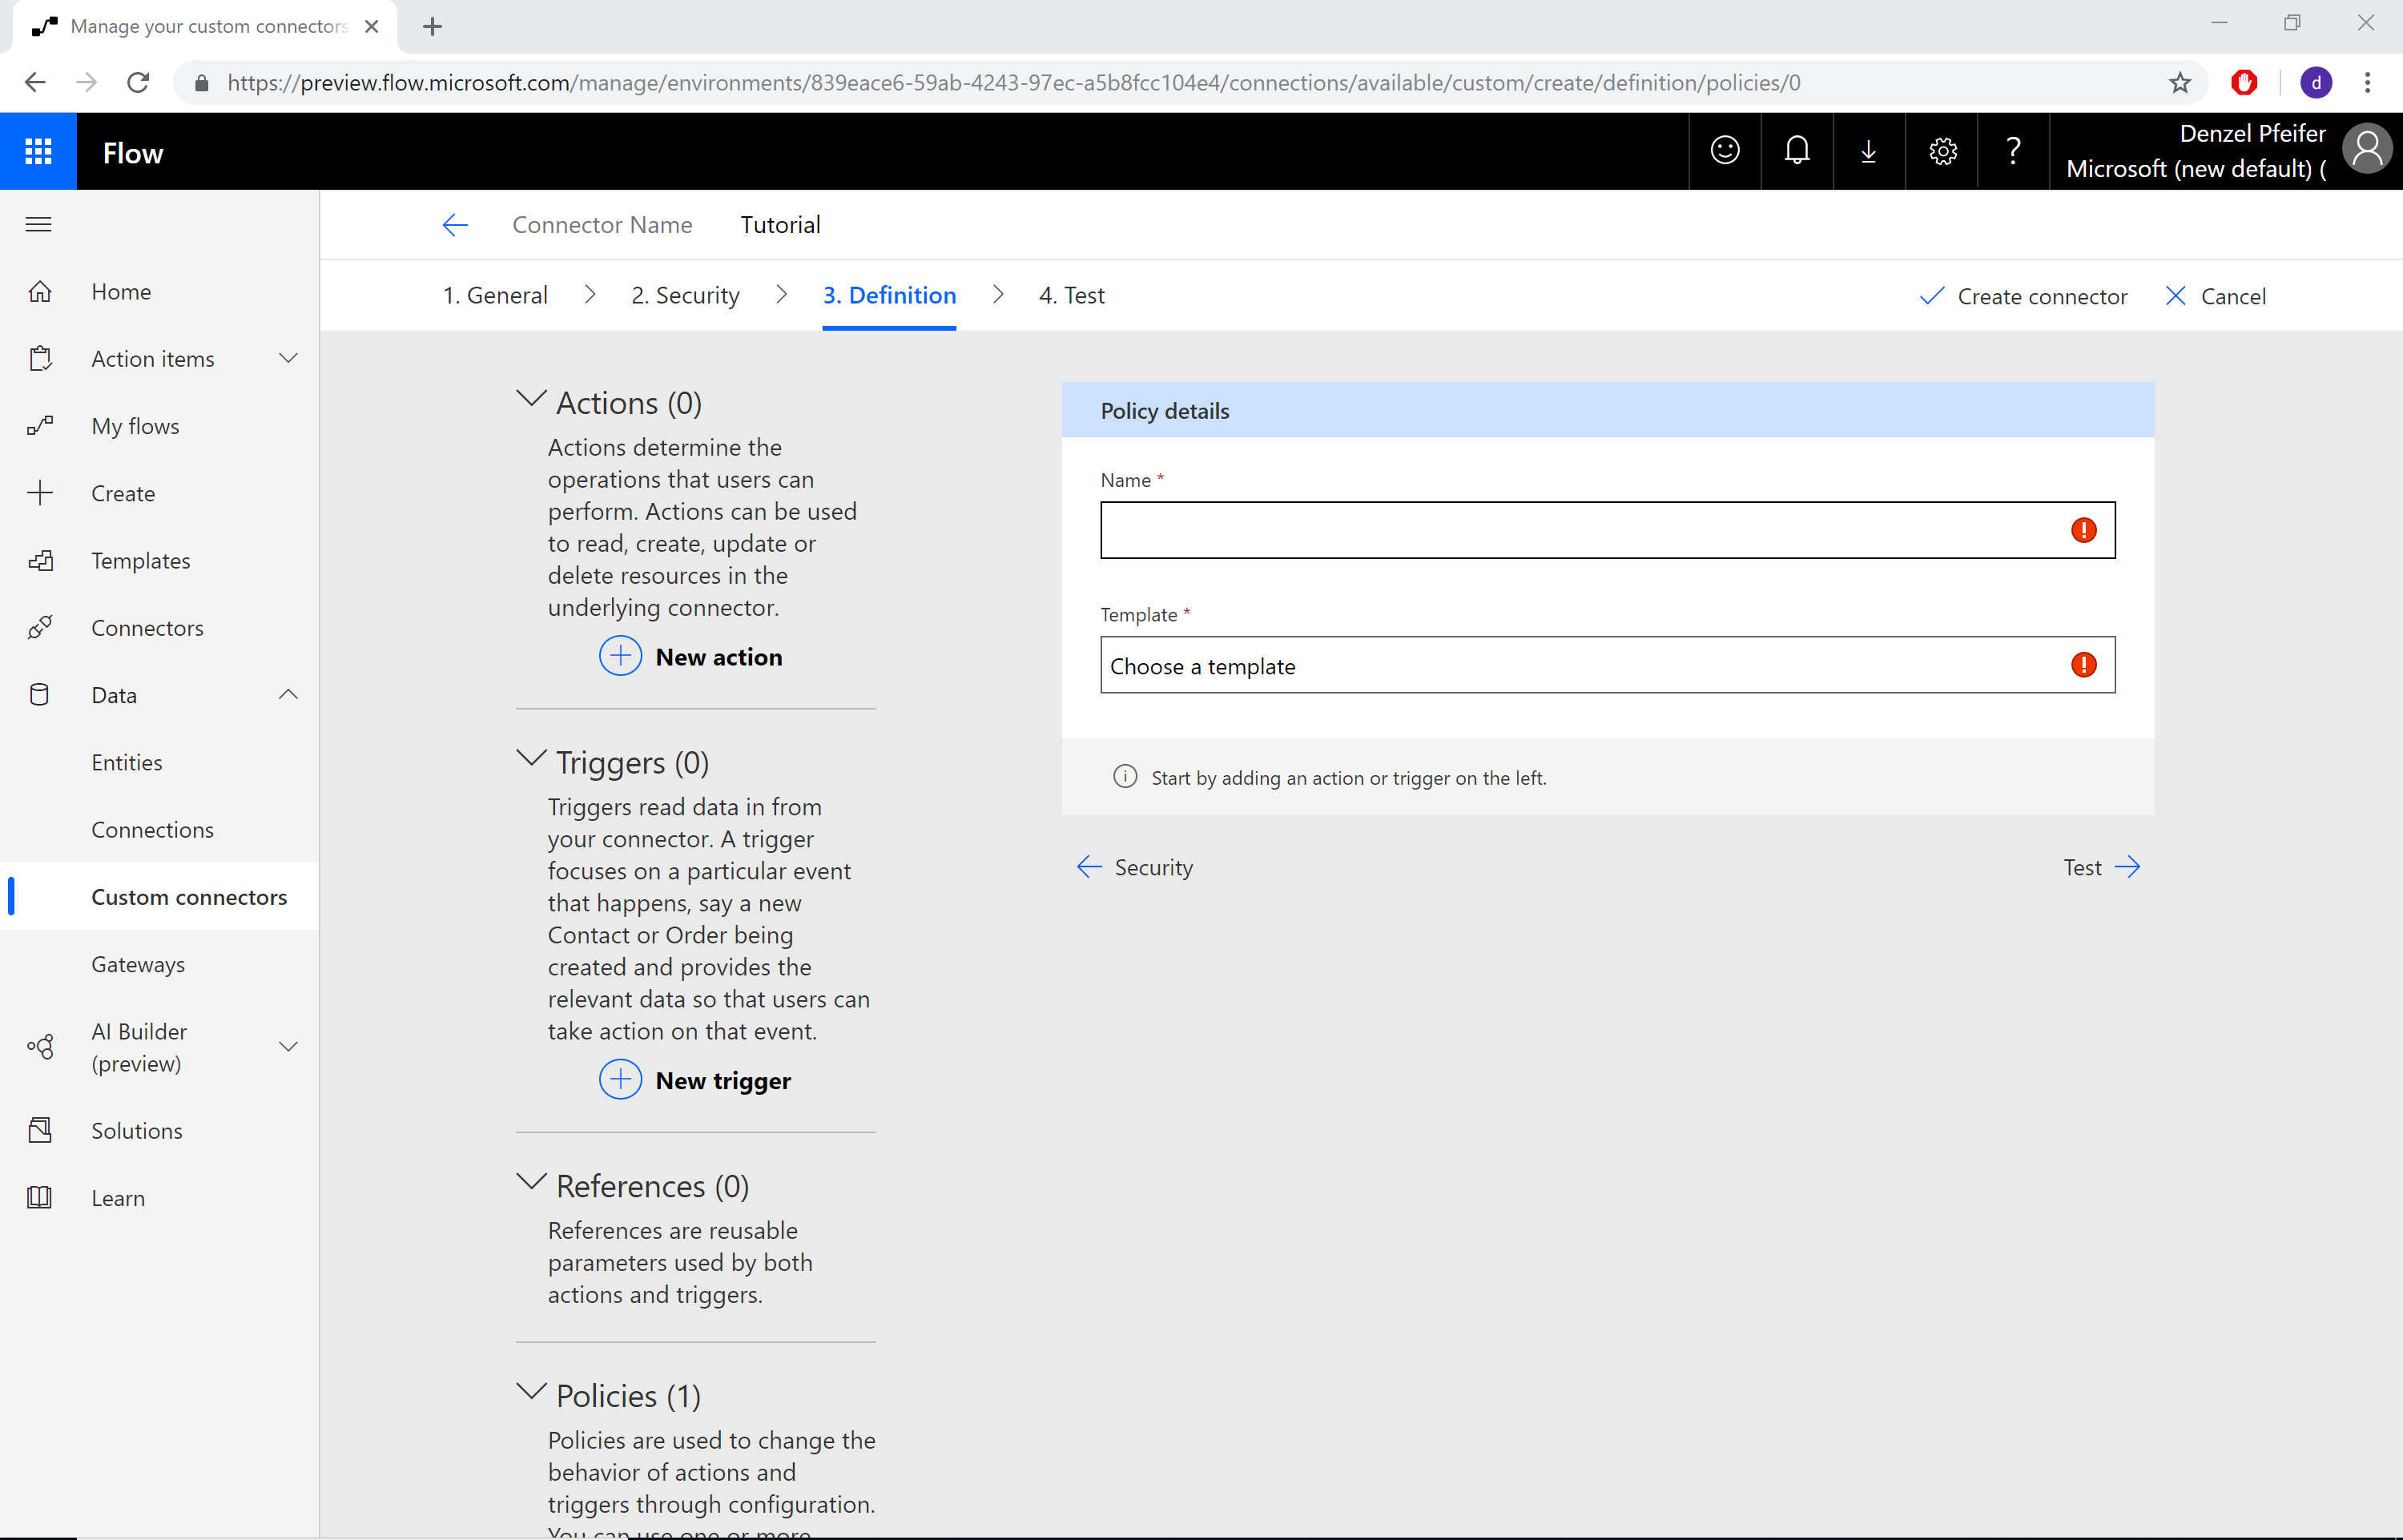Image resolution: width=2403 pixels, height=1540 pixels.
Task: Click the Create connector checkmark icon
Action: (1926, 295)
